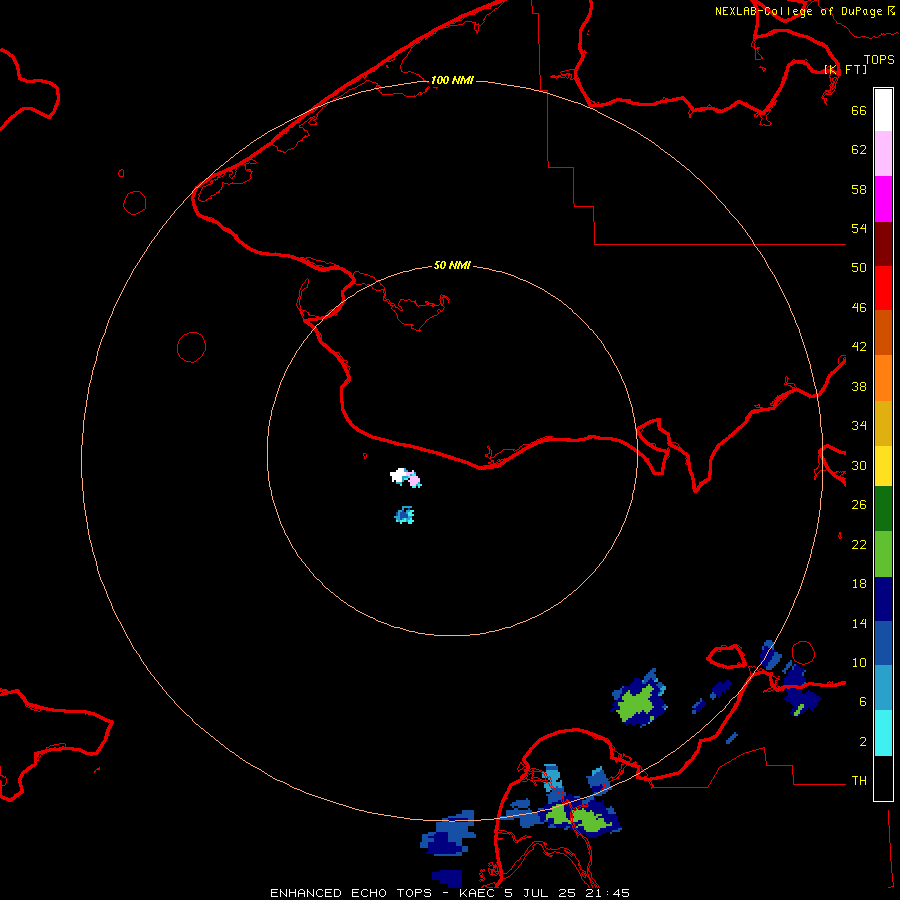Screen dimensions: 900x900
Task: Select the dark red legend swatch
Action: point(883,244)
